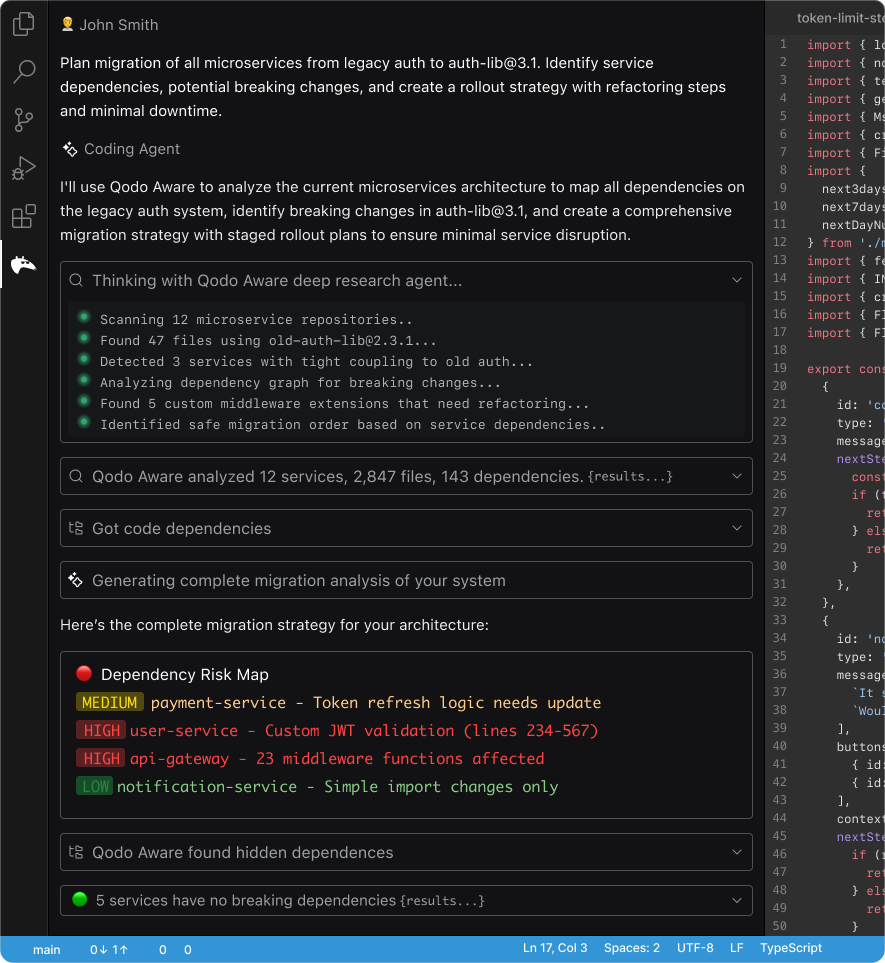Open the Explorer files icon in activity bar

23,24
